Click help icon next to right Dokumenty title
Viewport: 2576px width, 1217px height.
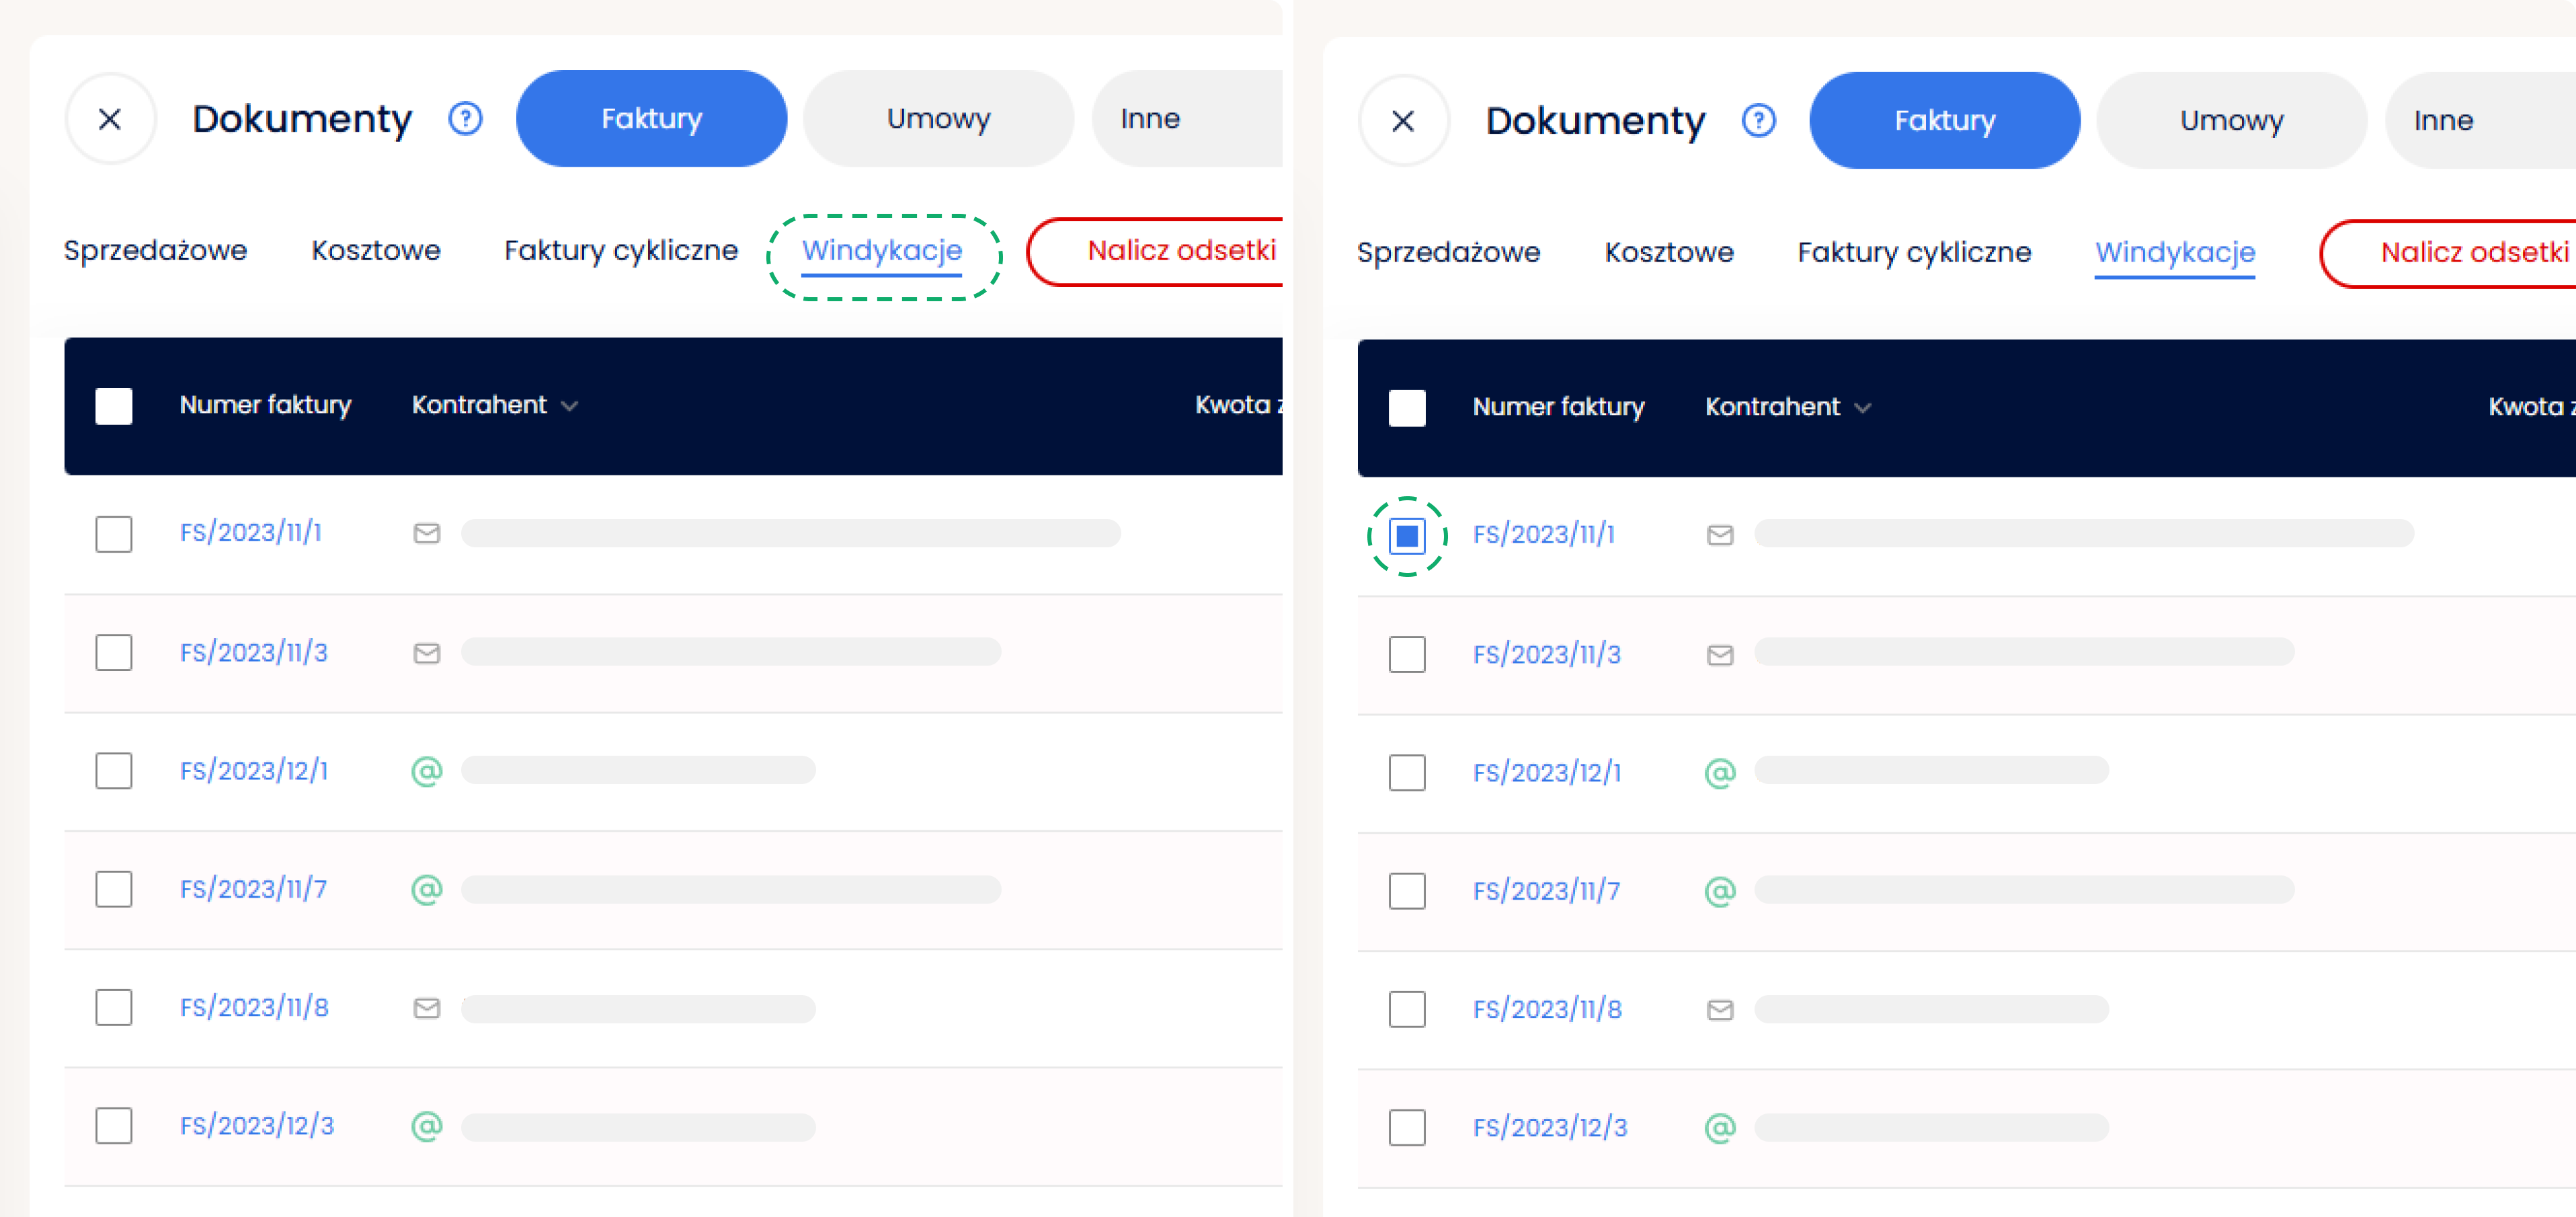(1758, 121)
